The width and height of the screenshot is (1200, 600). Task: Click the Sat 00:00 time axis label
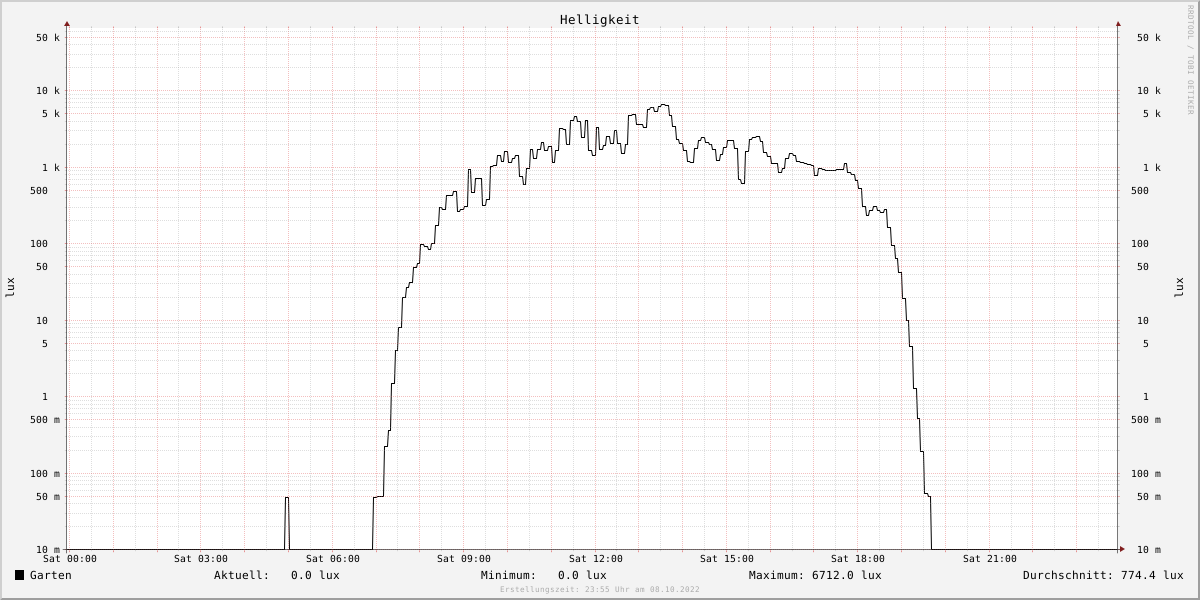coord(70,559)
